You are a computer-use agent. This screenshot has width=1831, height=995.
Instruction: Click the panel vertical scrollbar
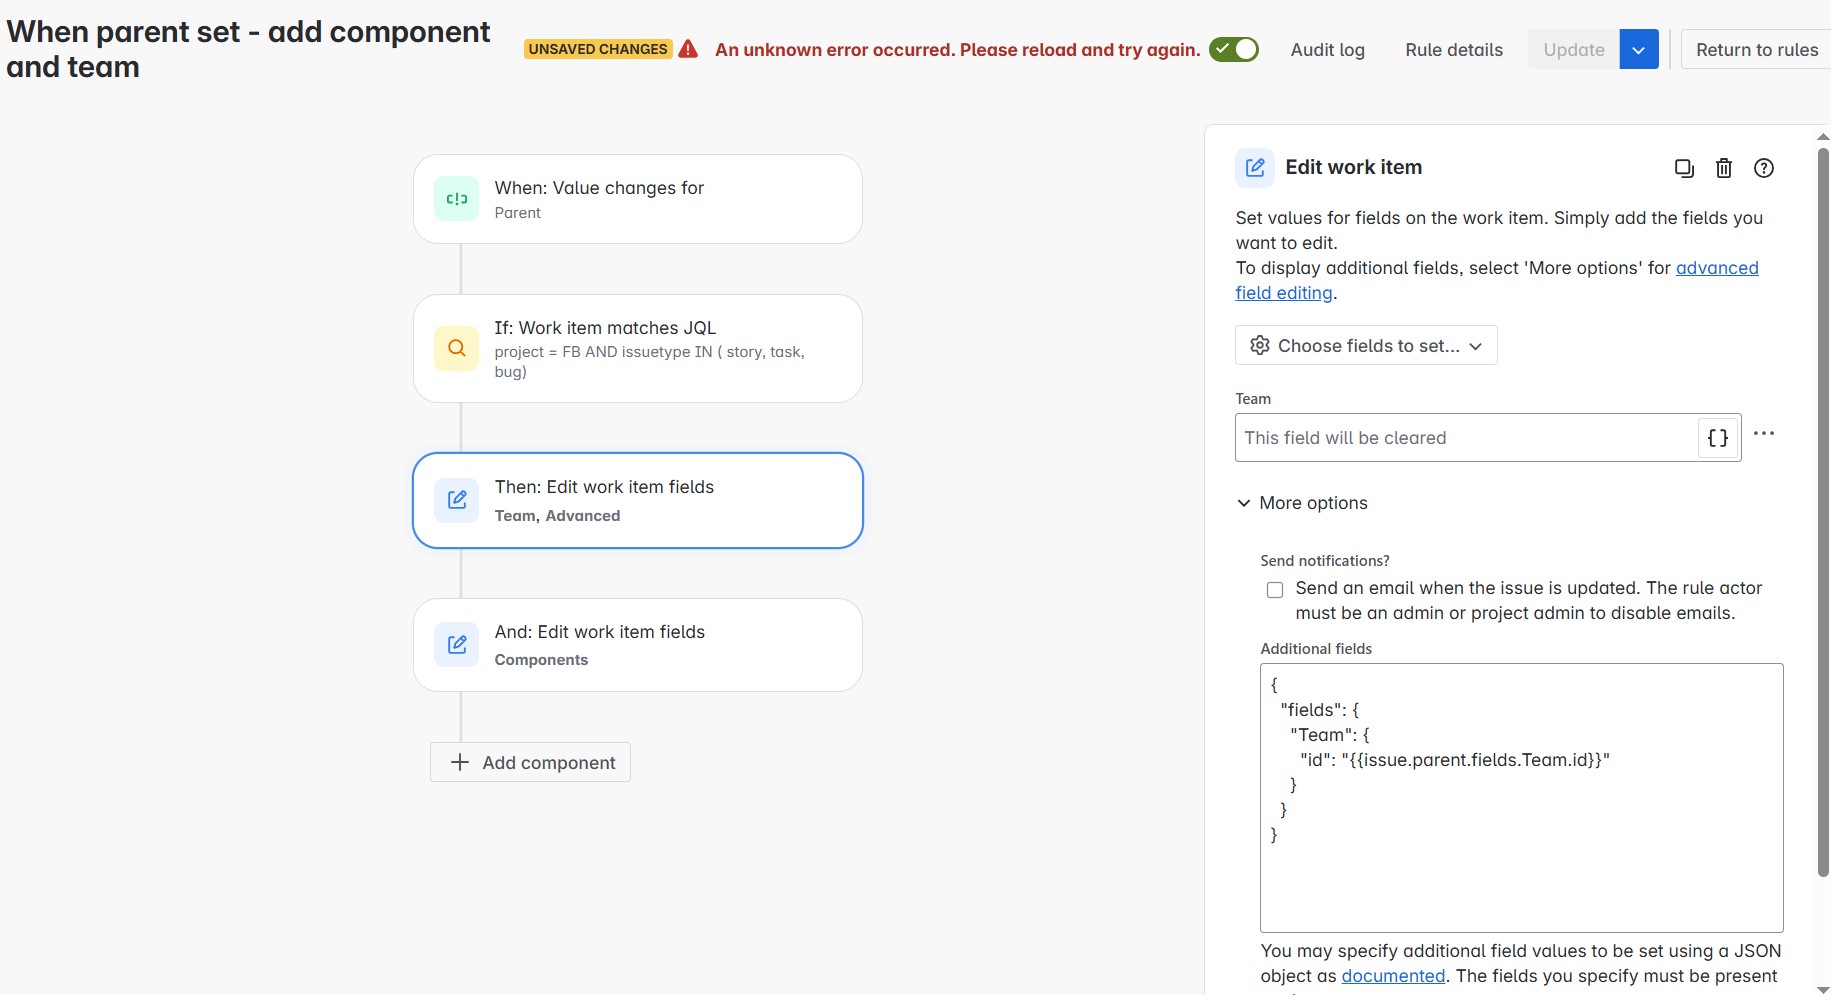tap(1823, 512)
